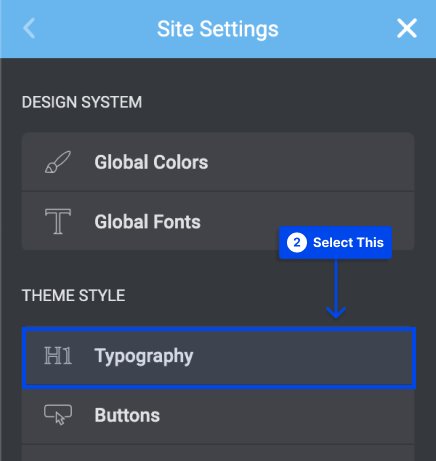436x461 pixels.
Task: Click the number 2 step badge
Action: click(x=297, y=242)
